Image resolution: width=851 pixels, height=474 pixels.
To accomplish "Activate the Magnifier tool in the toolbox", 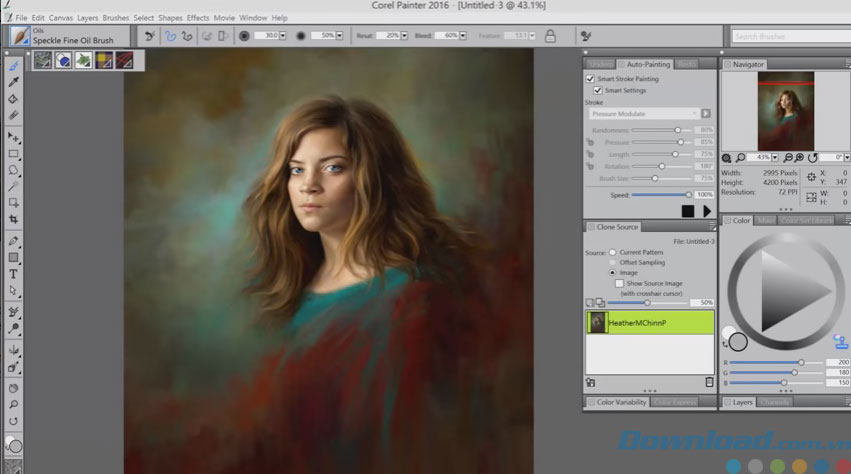I will click(14, 404).
